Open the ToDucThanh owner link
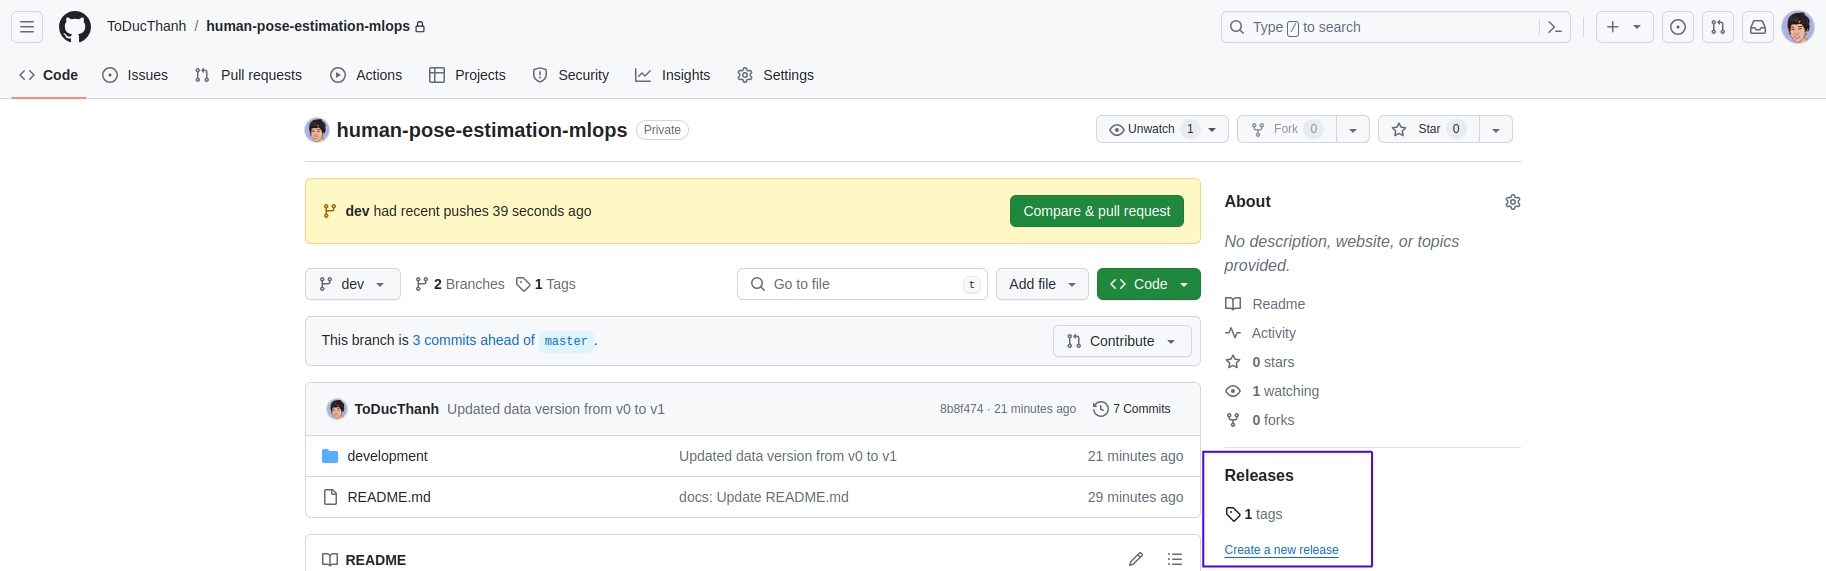This screenshot has width=1826, height=571. (x=147, y=26)
